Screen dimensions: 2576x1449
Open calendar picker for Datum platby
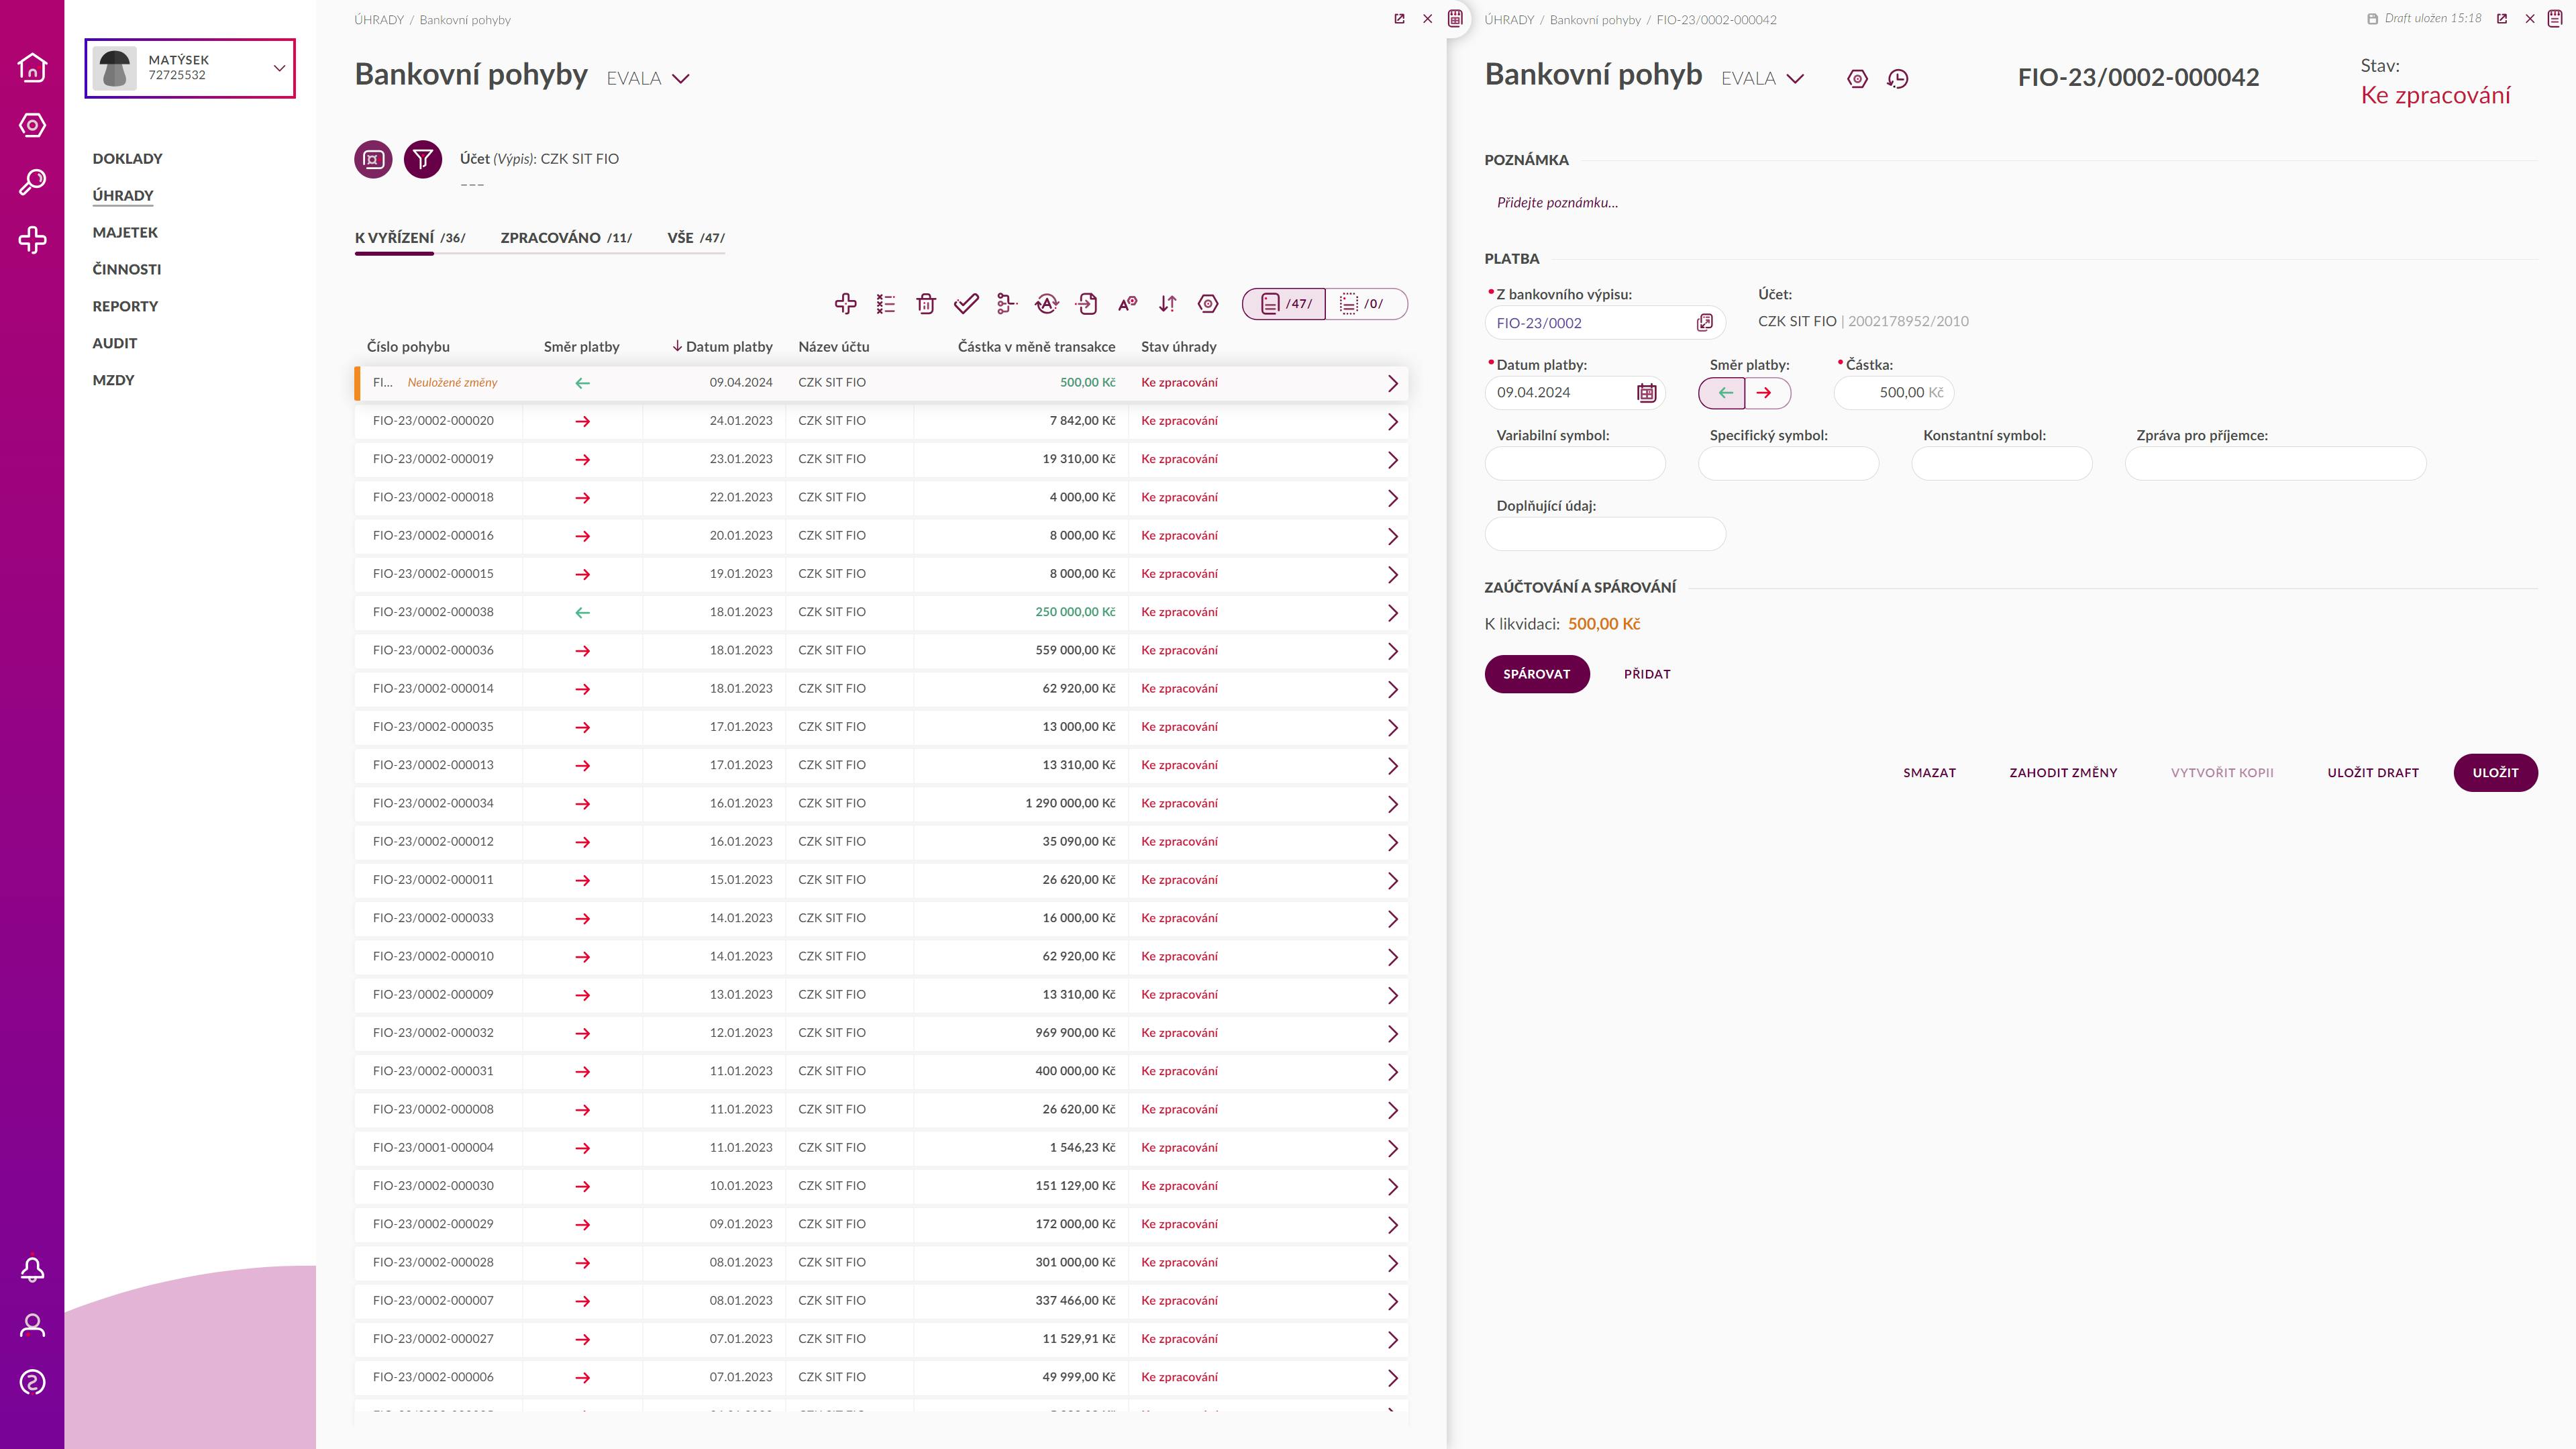click(x=1646, y=393)
